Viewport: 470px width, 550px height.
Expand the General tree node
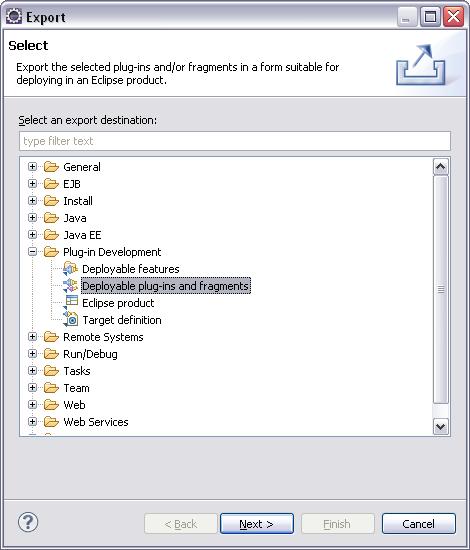point(32,167)
